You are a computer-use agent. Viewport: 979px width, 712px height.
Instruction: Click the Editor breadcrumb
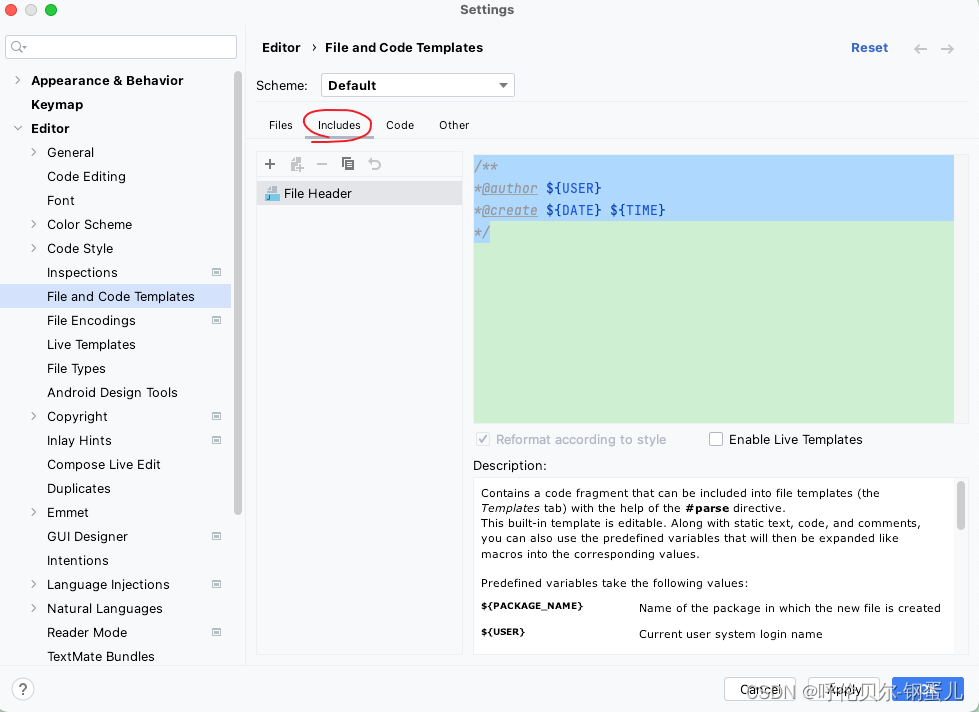(281, 48)
